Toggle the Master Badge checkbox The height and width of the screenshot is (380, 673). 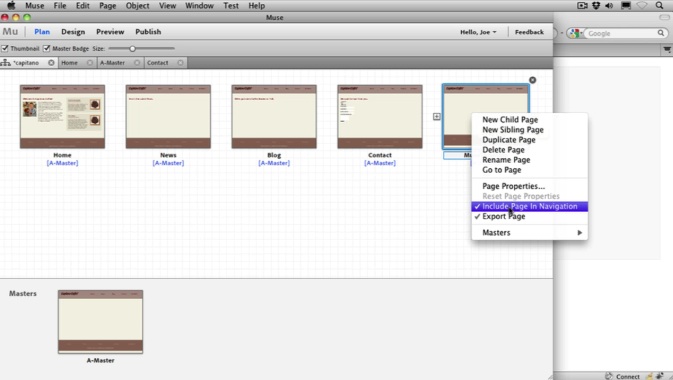[47, 49]
